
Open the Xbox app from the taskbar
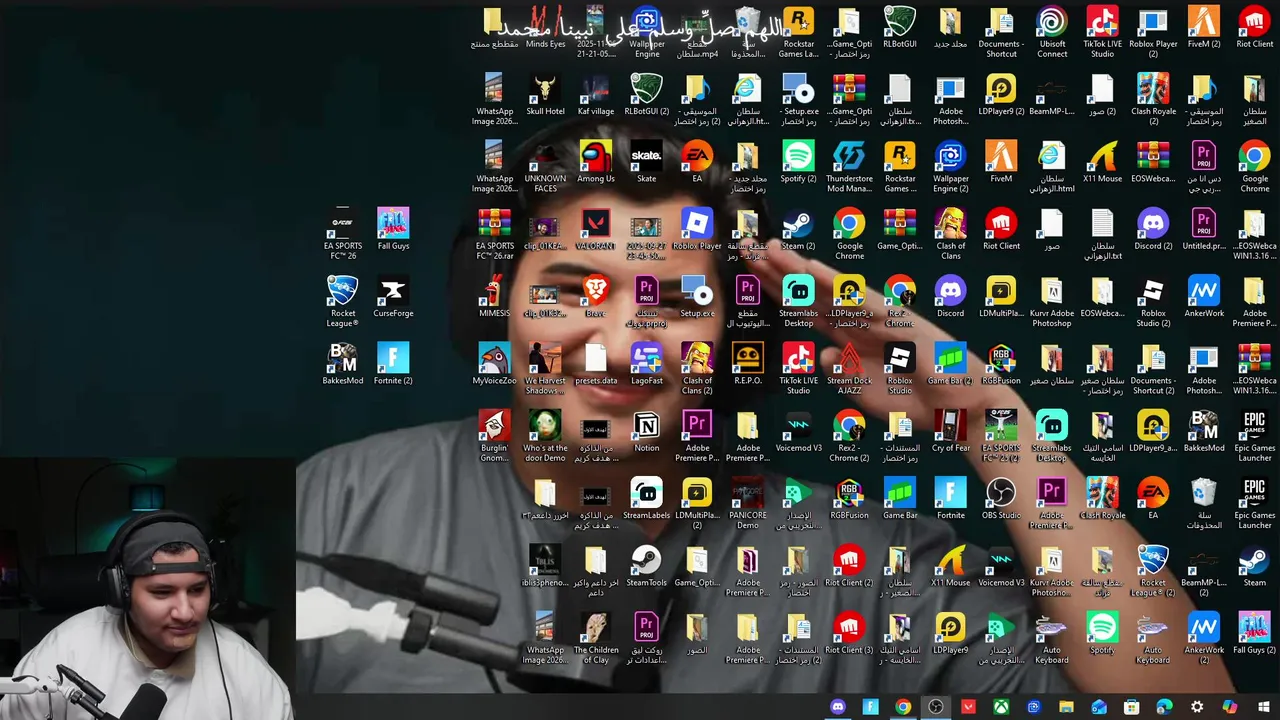click(x=1001, y=707)
